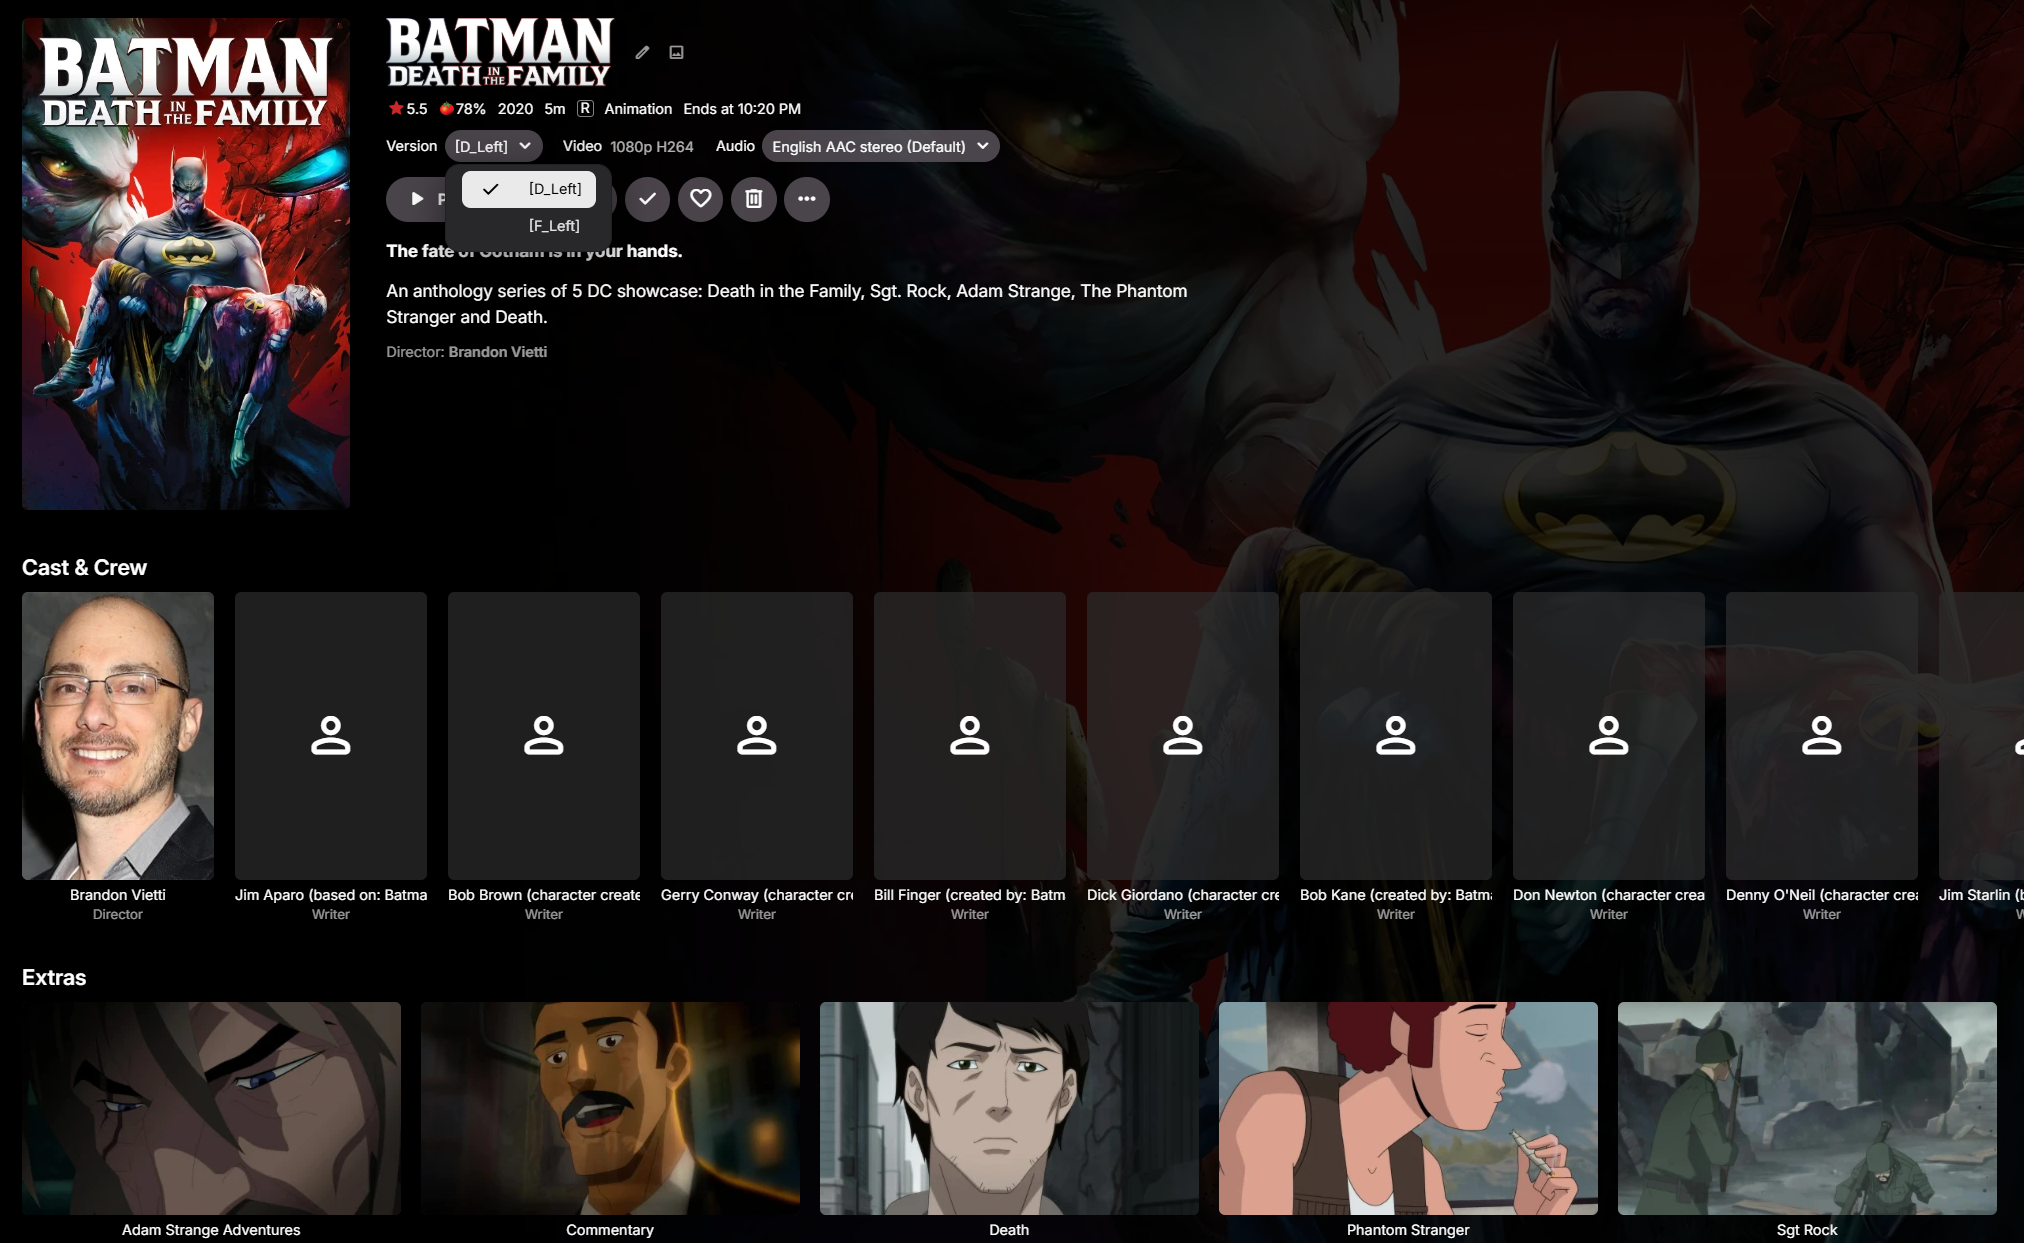Open Bob Brown's person placeholder card
This screenshot has width=2024, height=1243.
544,736
